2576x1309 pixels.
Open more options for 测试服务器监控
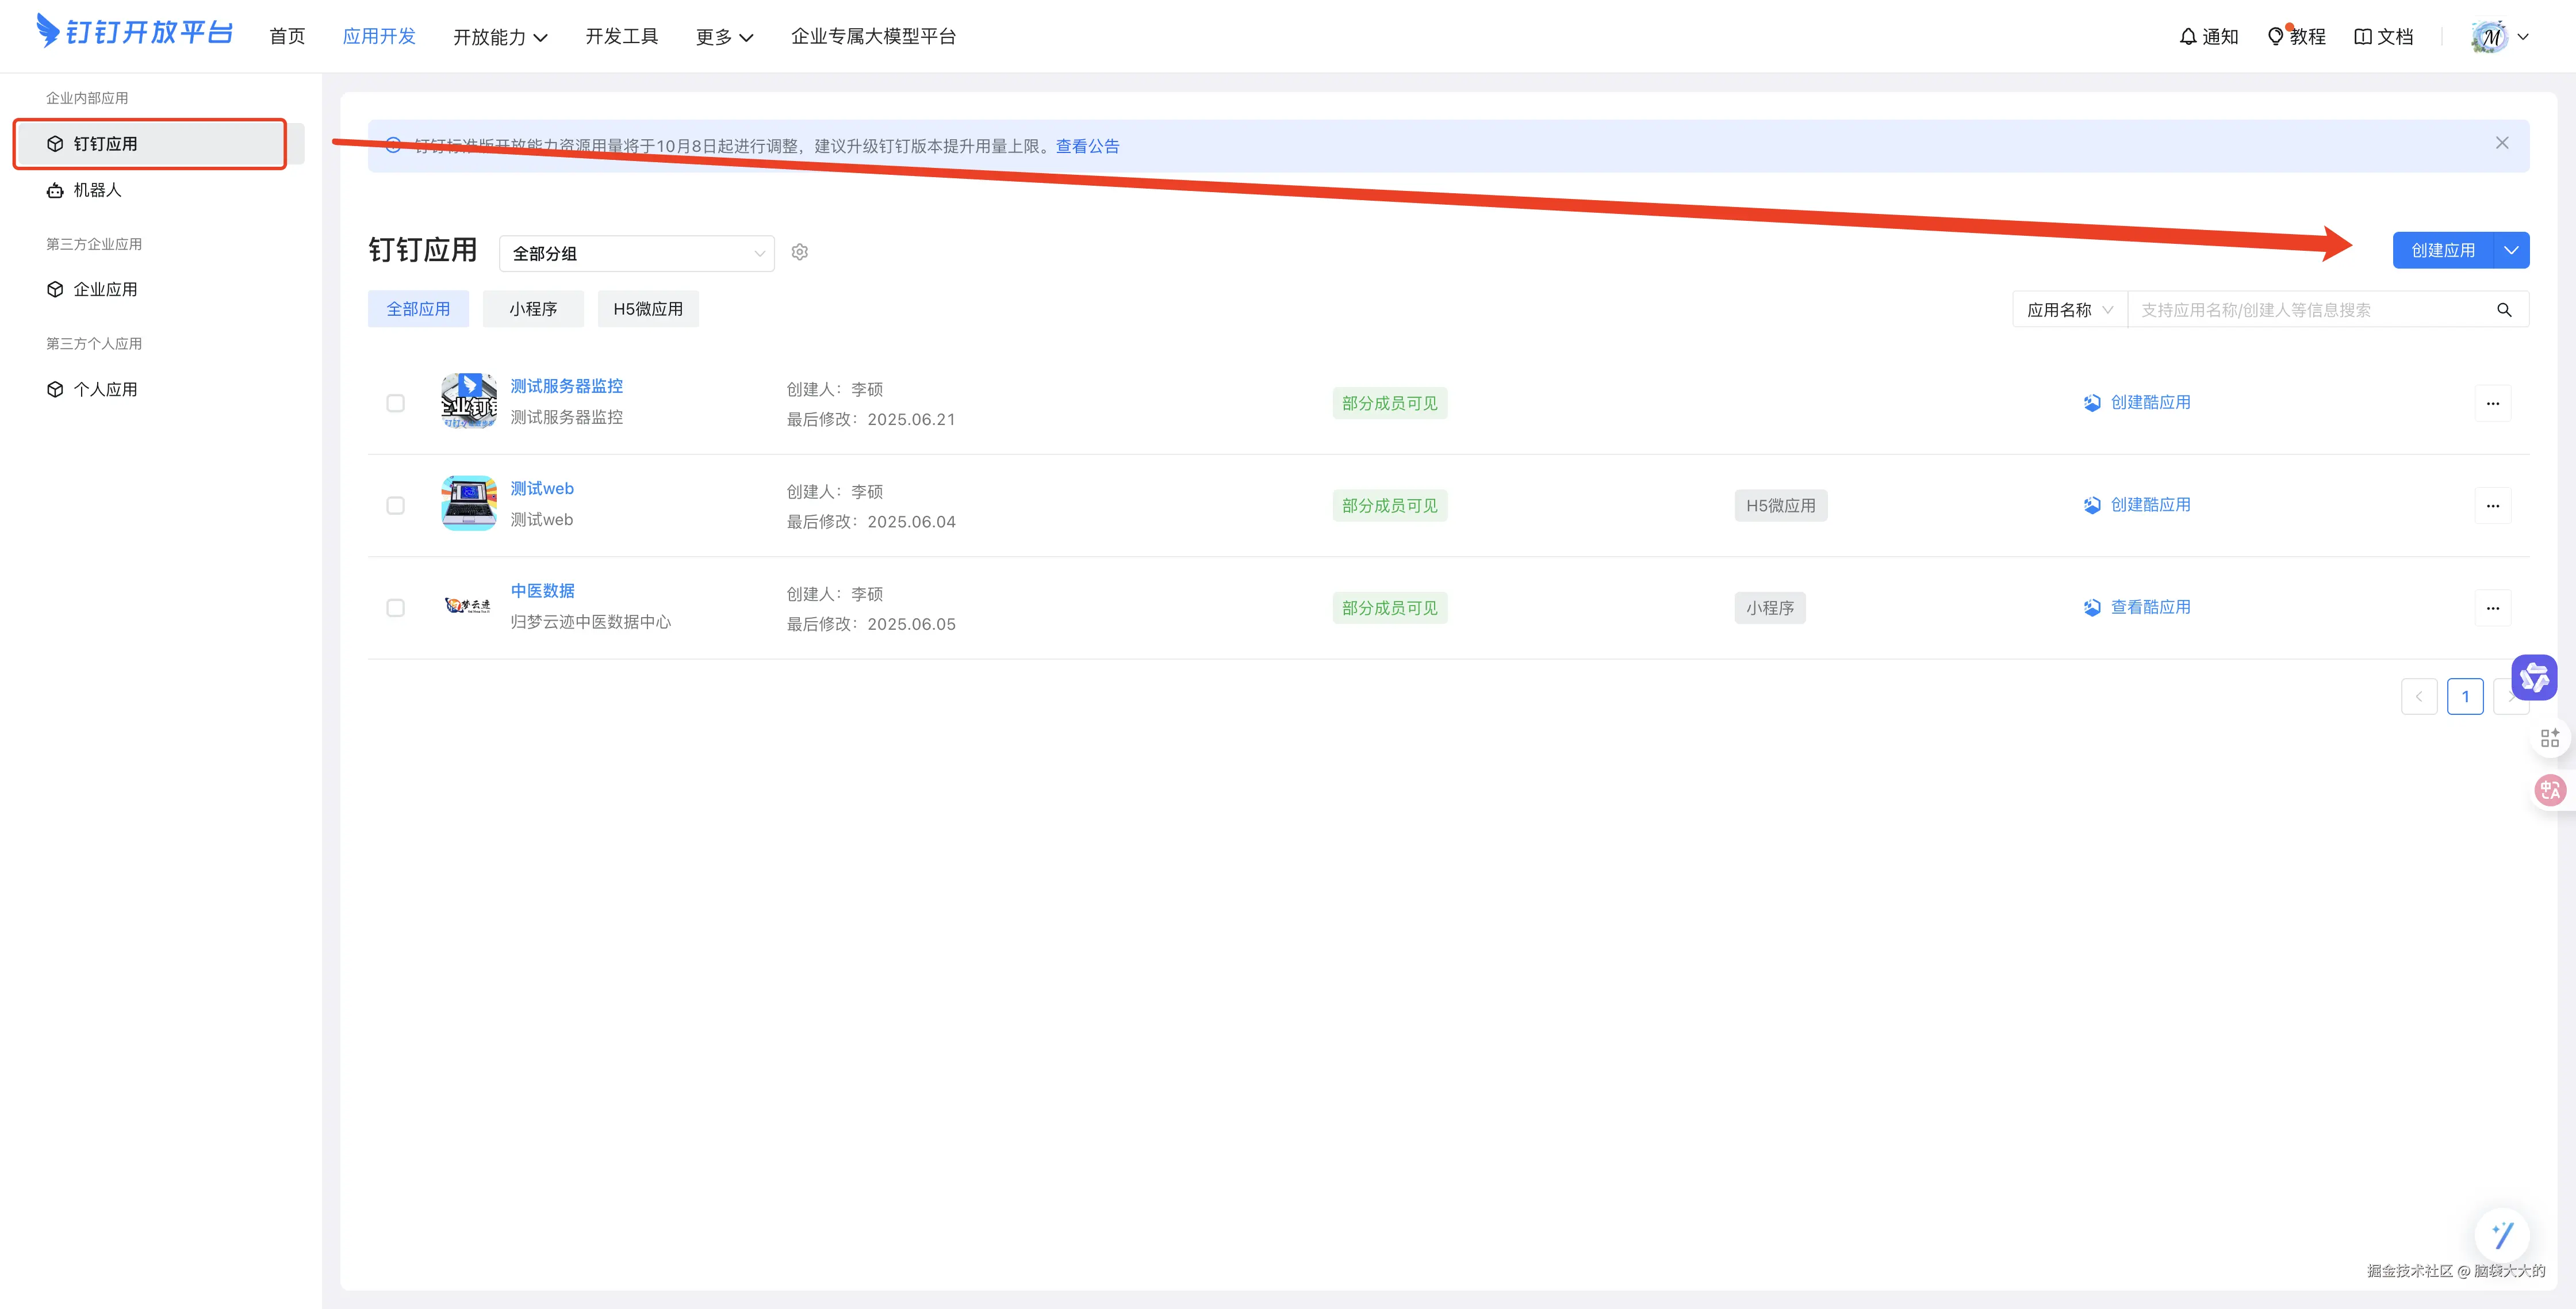click(x=2492, y=404)
